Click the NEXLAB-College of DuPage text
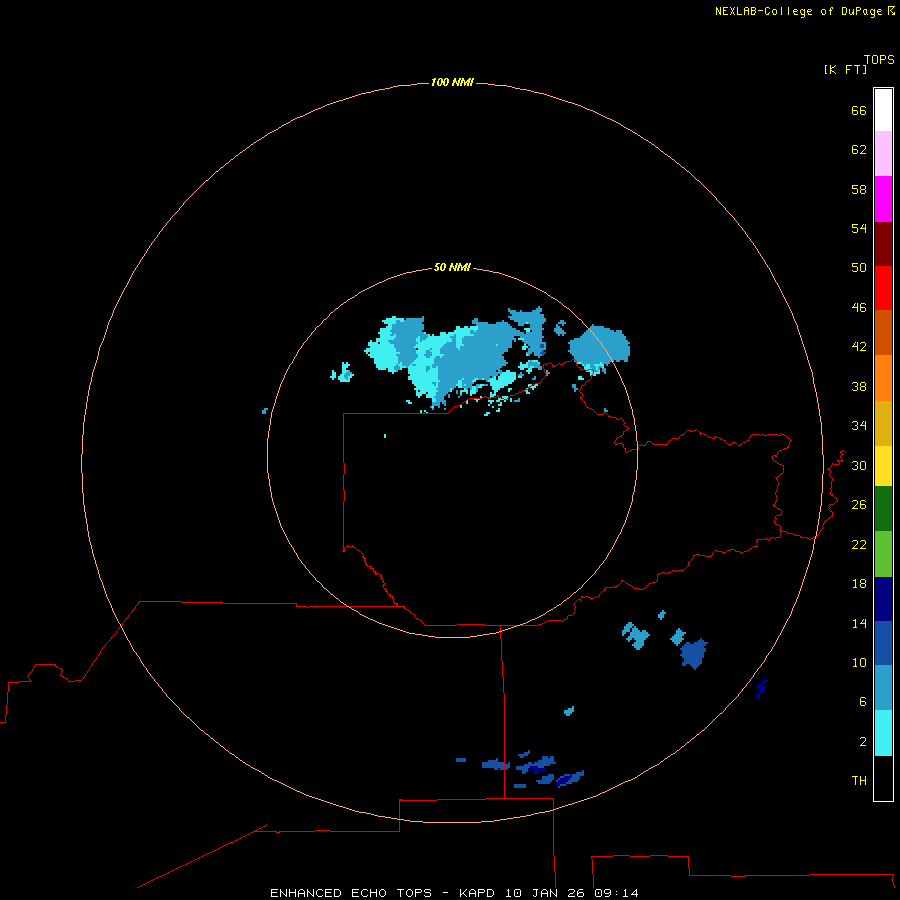This screenshot has width=900, height=900. [x=798, y=11]
